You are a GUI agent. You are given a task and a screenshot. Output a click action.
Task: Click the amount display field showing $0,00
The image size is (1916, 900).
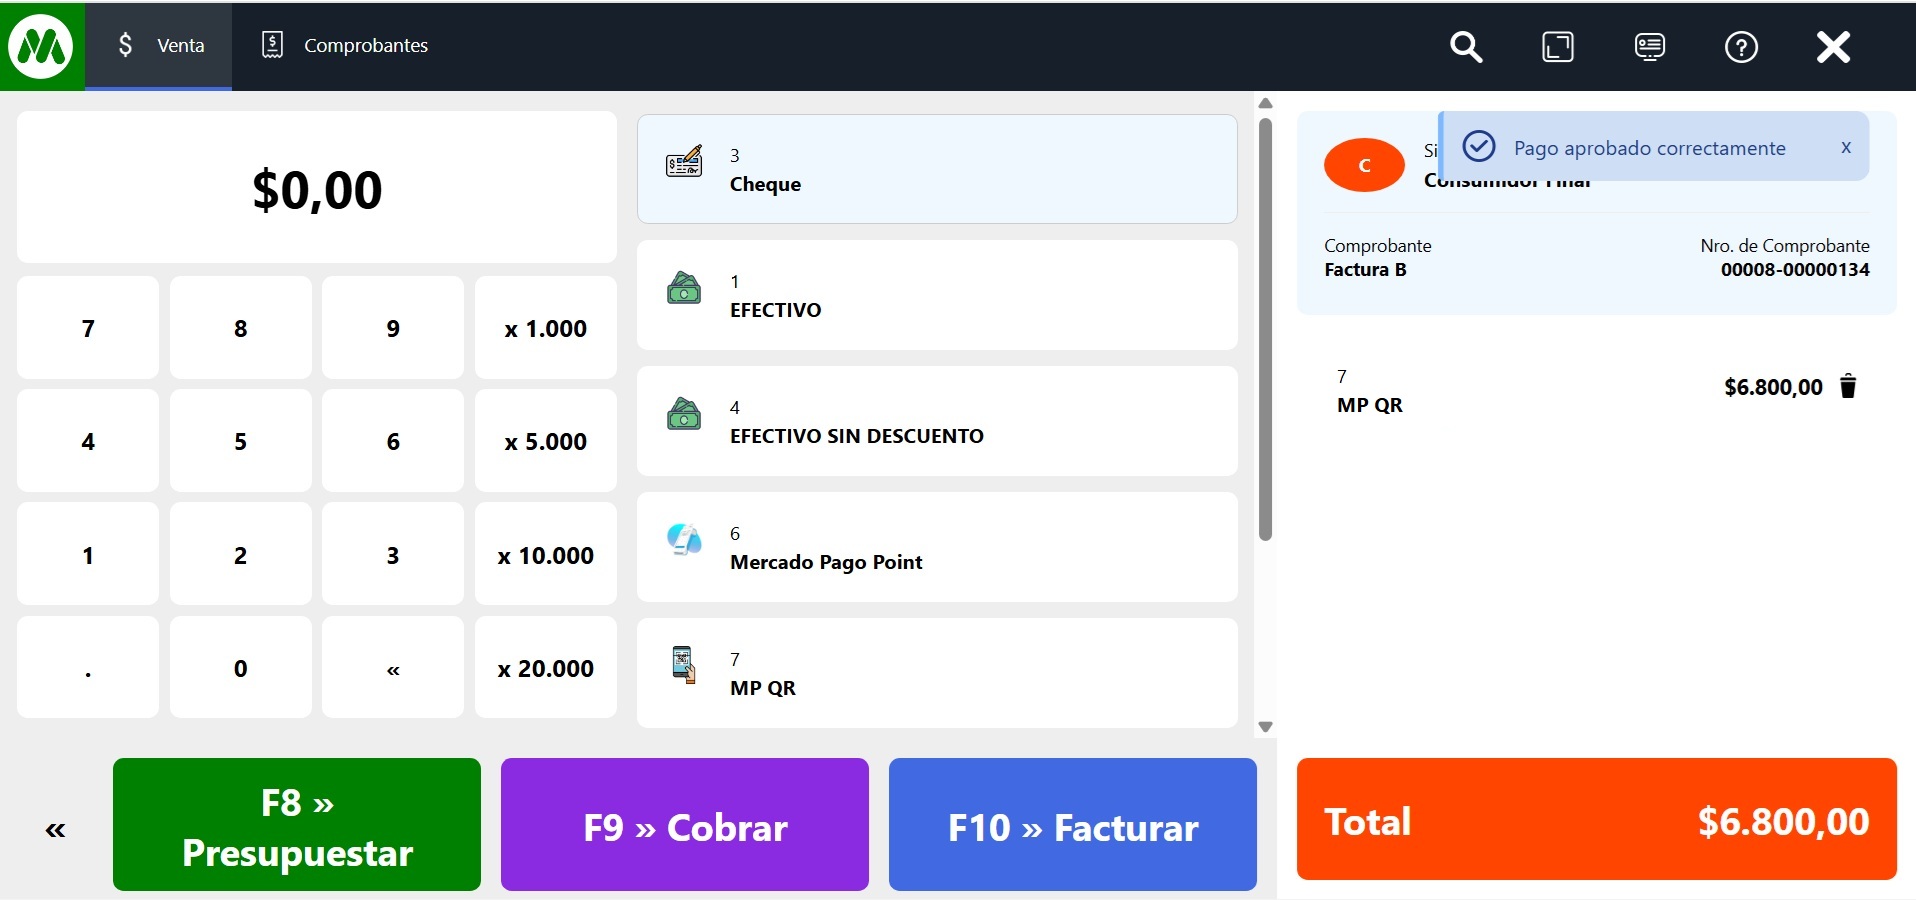click(317, 188)
